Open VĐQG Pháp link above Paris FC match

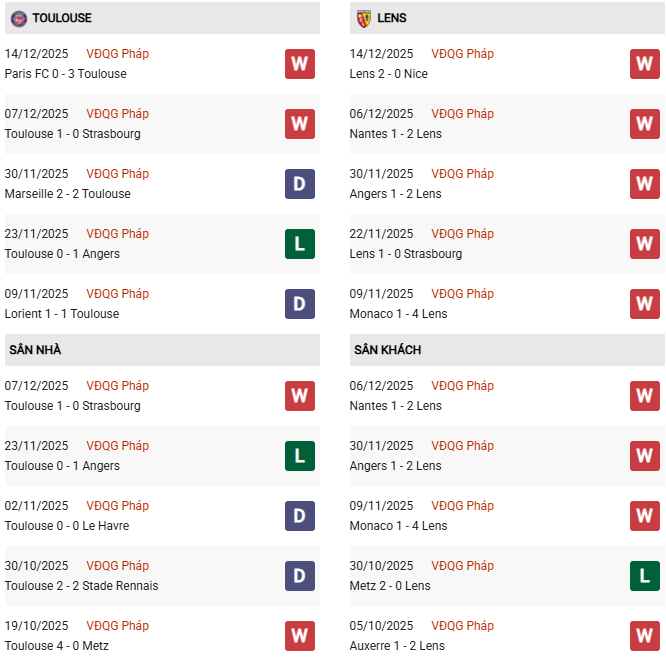point(117,54)
